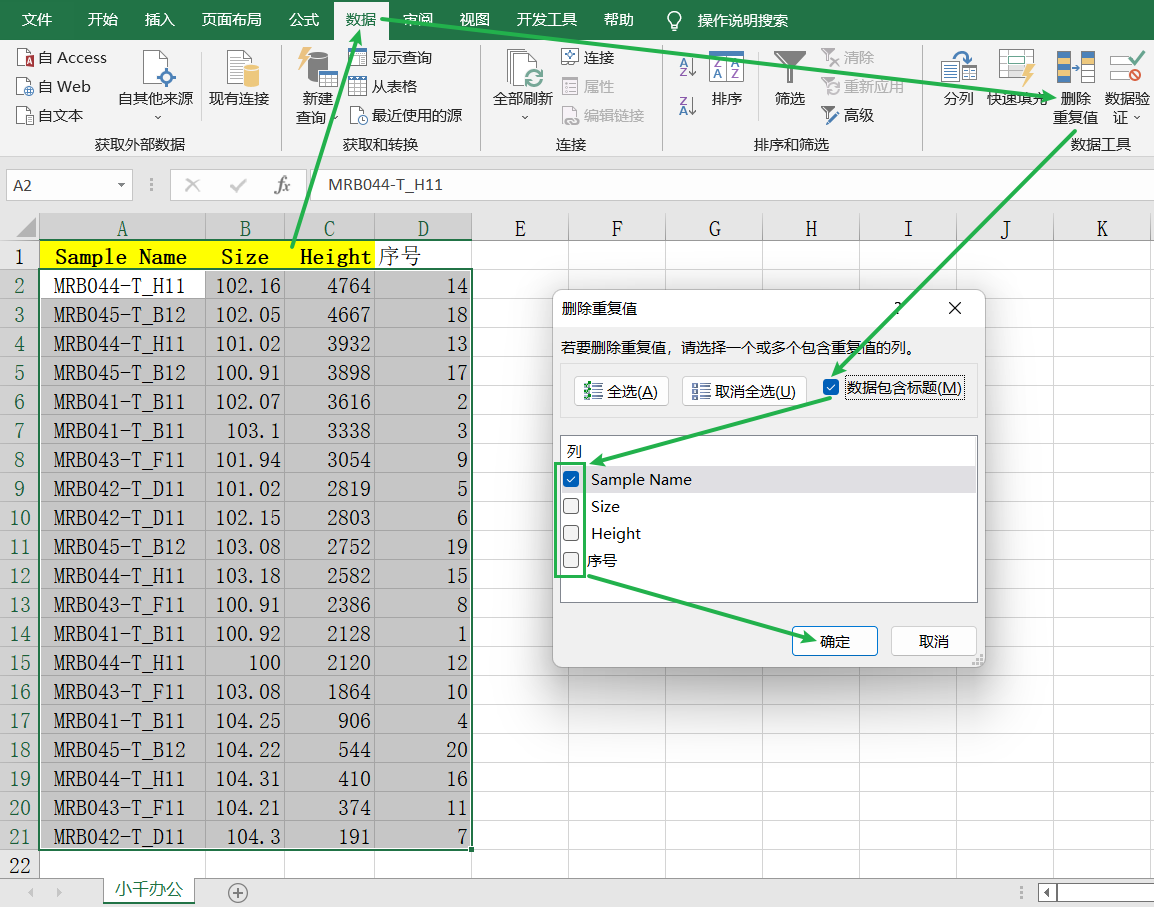
Task: Check the Size column checkbox
Action: [571, 507]
